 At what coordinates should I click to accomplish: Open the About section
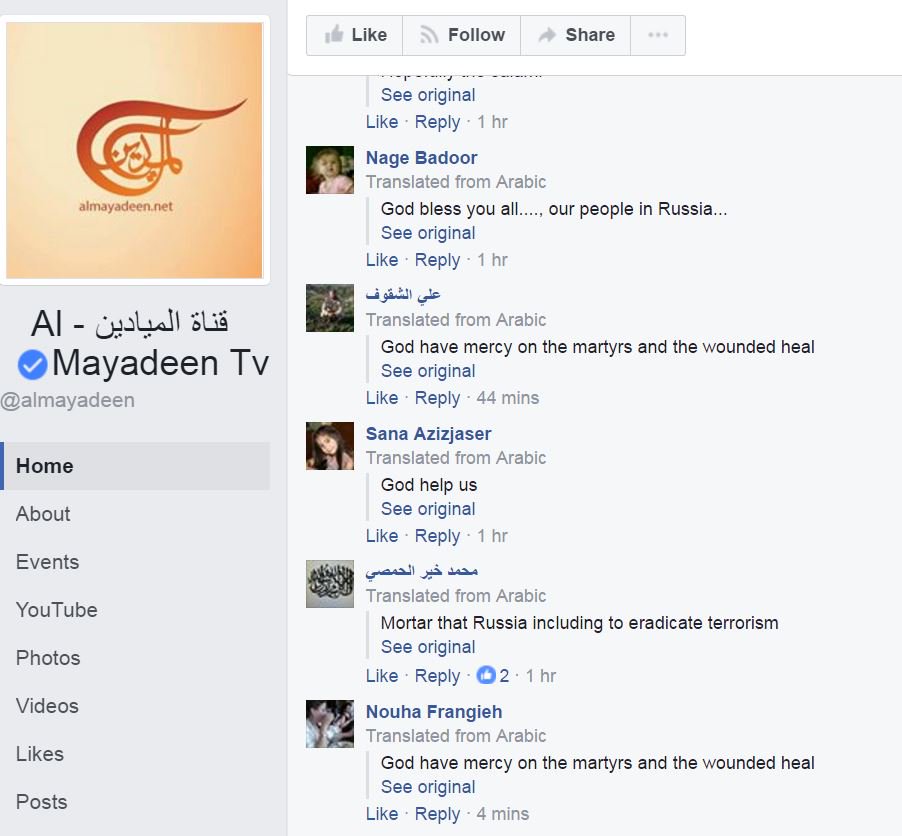(43, 514)
